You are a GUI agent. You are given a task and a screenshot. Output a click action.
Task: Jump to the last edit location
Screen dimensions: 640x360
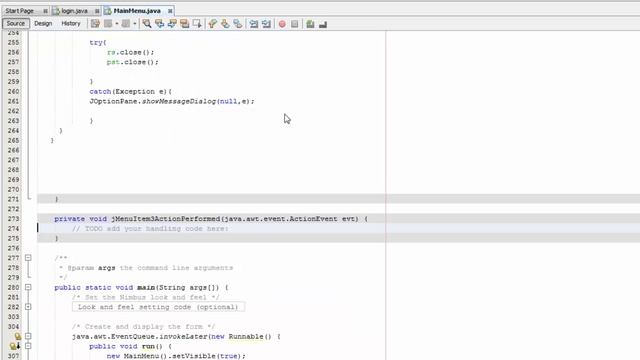tap(95, 24)
